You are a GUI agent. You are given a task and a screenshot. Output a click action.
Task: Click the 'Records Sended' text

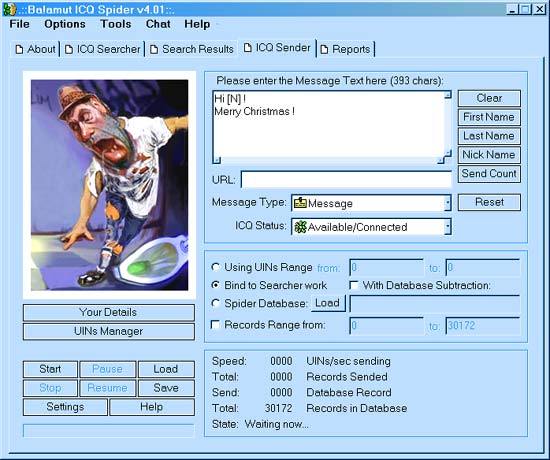347,377
